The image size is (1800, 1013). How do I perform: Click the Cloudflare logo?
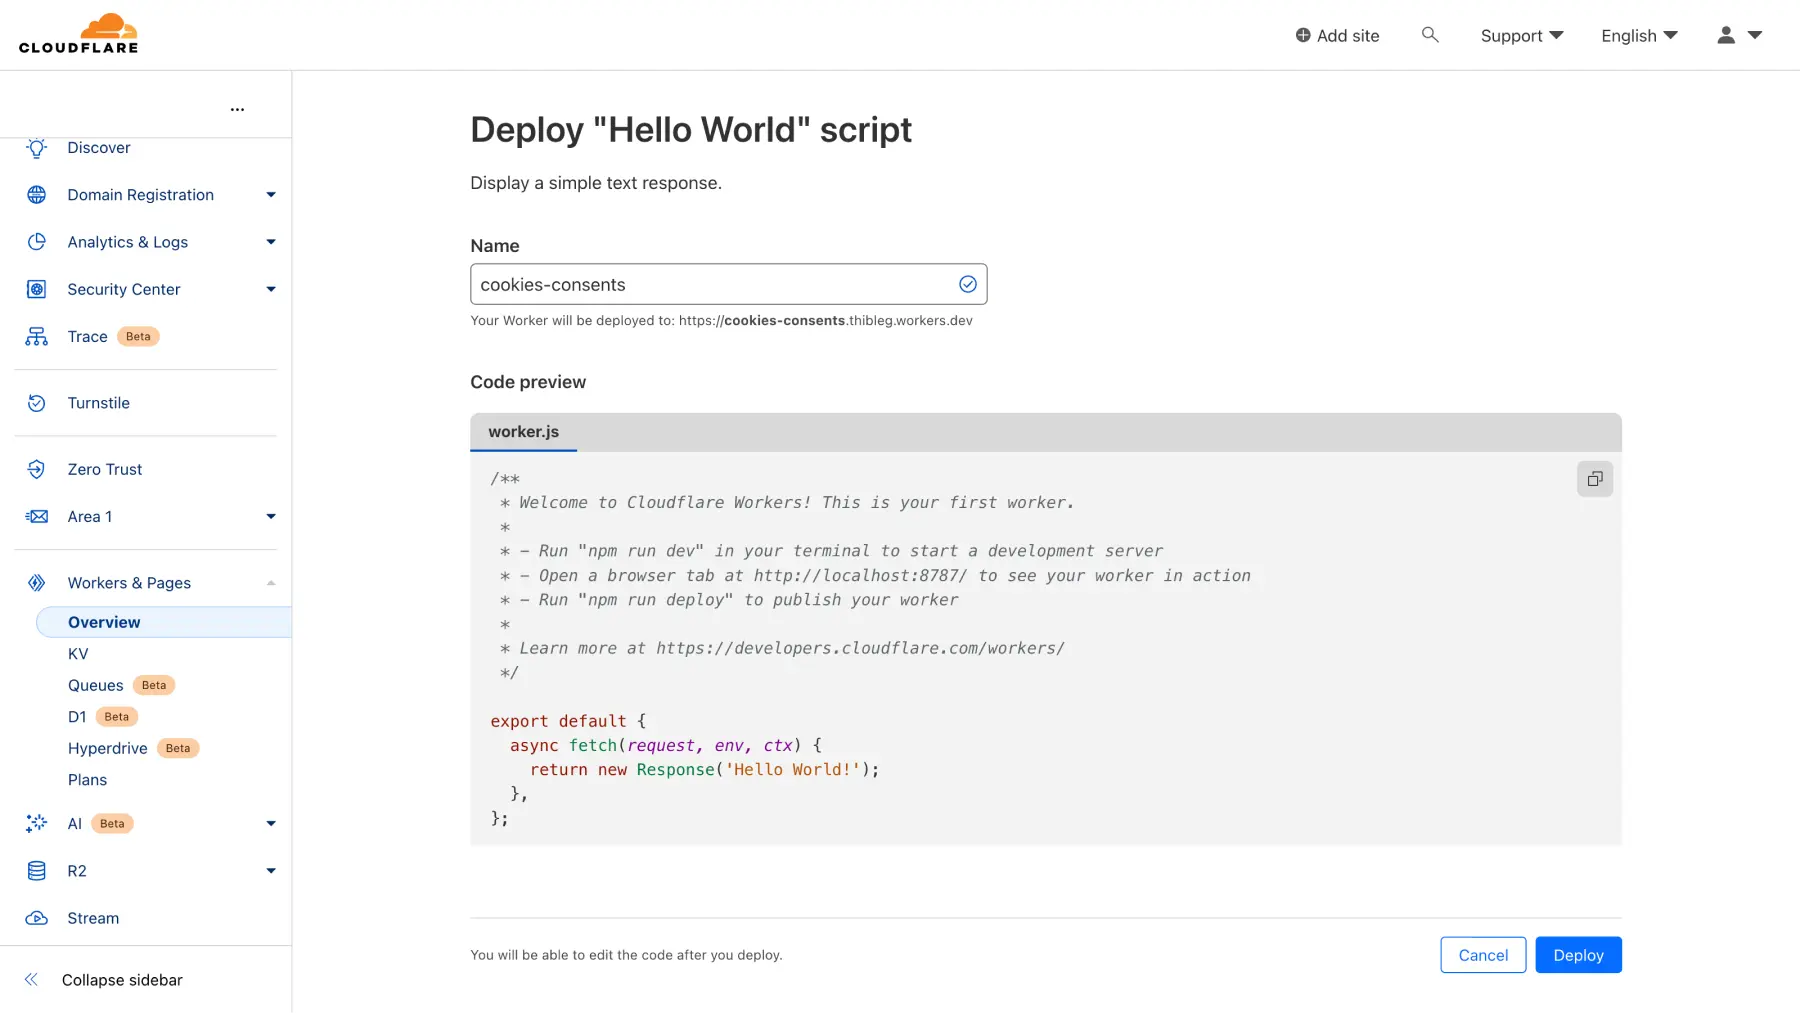(x=79, y=34)
